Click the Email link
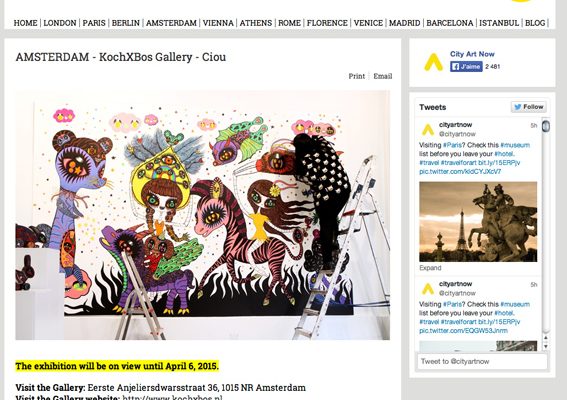567x400 pixels. coord(383,76)
